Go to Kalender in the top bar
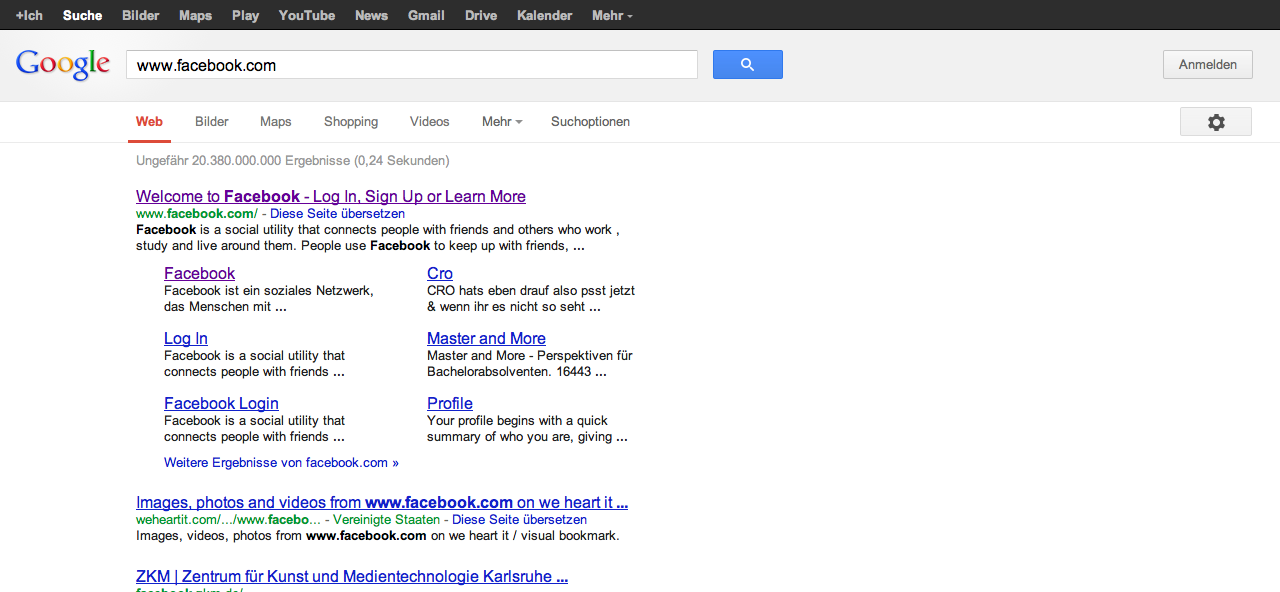 [544, 15]
